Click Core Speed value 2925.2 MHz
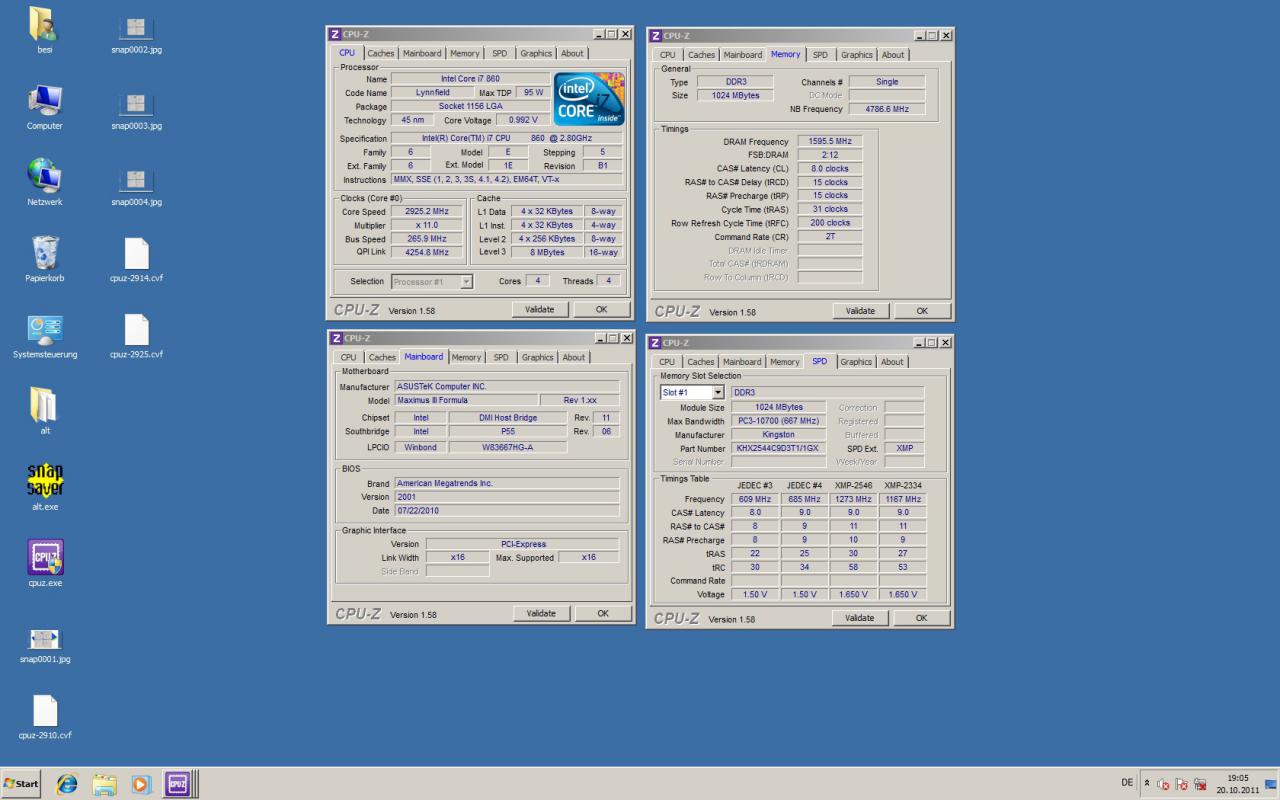 click(x=427, y=212)
